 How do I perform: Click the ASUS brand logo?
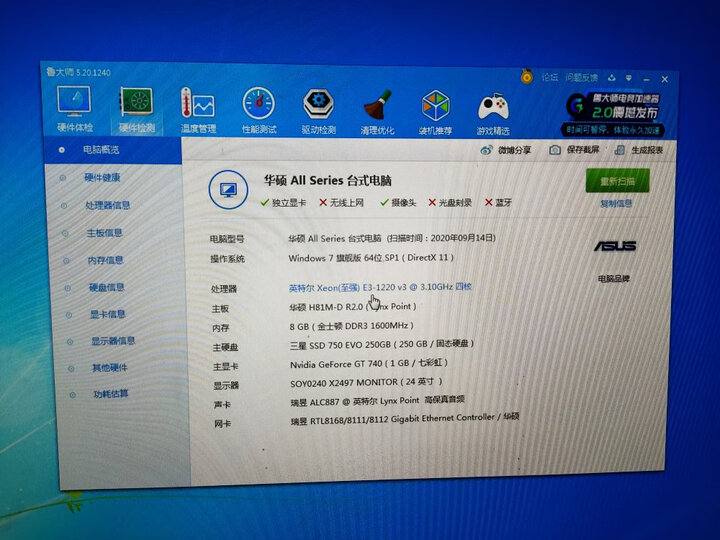pyautogui.click(x=615, y=246)
